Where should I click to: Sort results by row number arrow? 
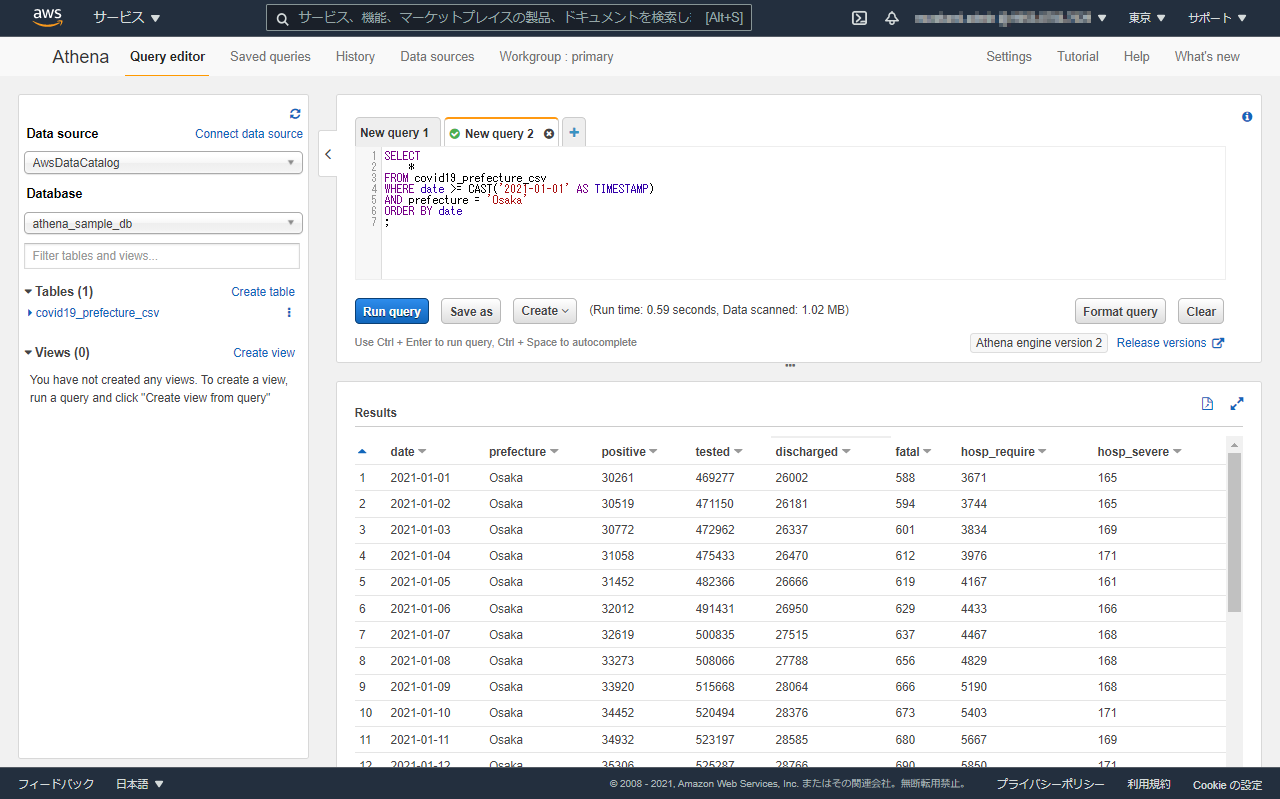pyautogui.click(x=362, y=452)
